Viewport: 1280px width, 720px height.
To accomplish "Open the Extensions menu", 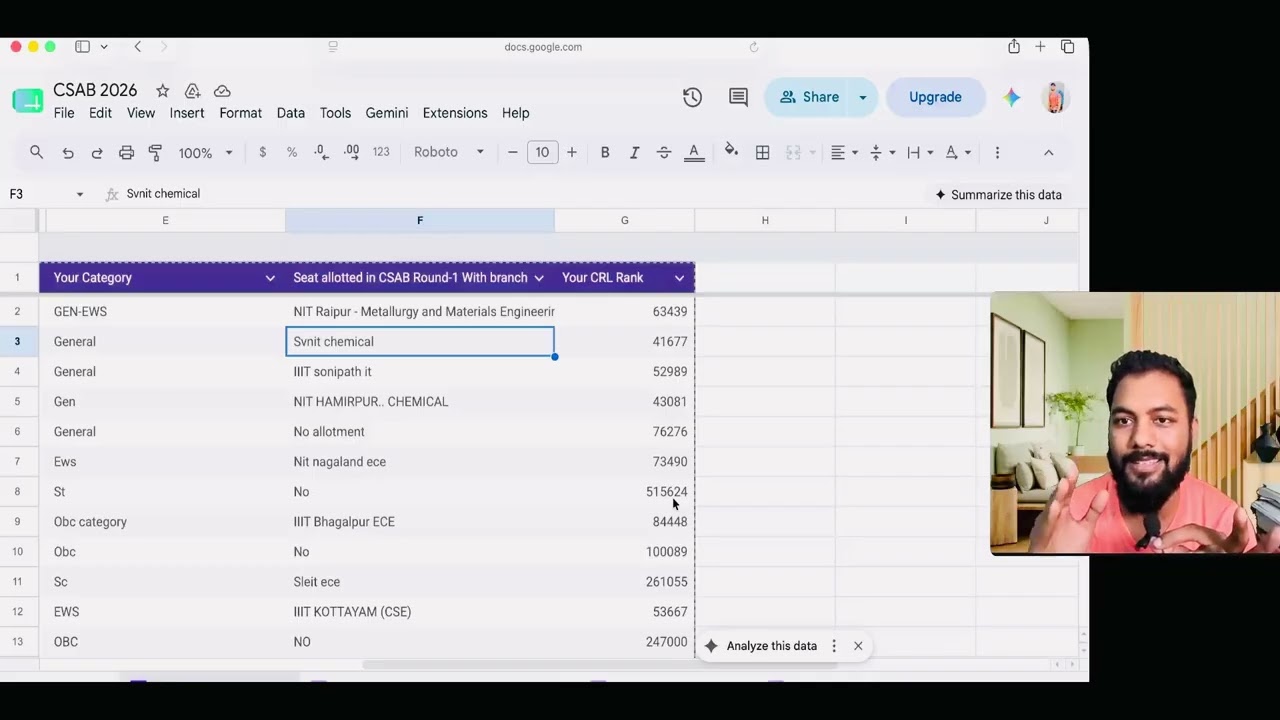I will (455, 113).
